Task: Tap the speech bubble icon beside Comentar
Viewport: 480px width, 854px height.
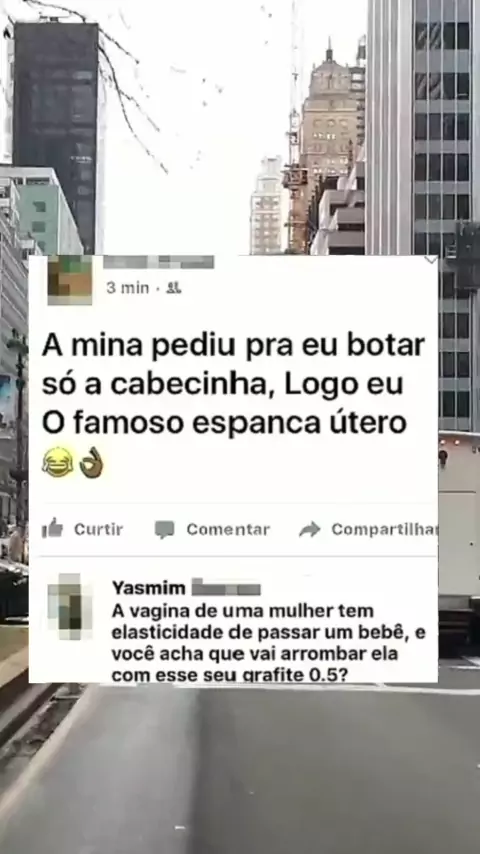Action: (x=165, y=529)
